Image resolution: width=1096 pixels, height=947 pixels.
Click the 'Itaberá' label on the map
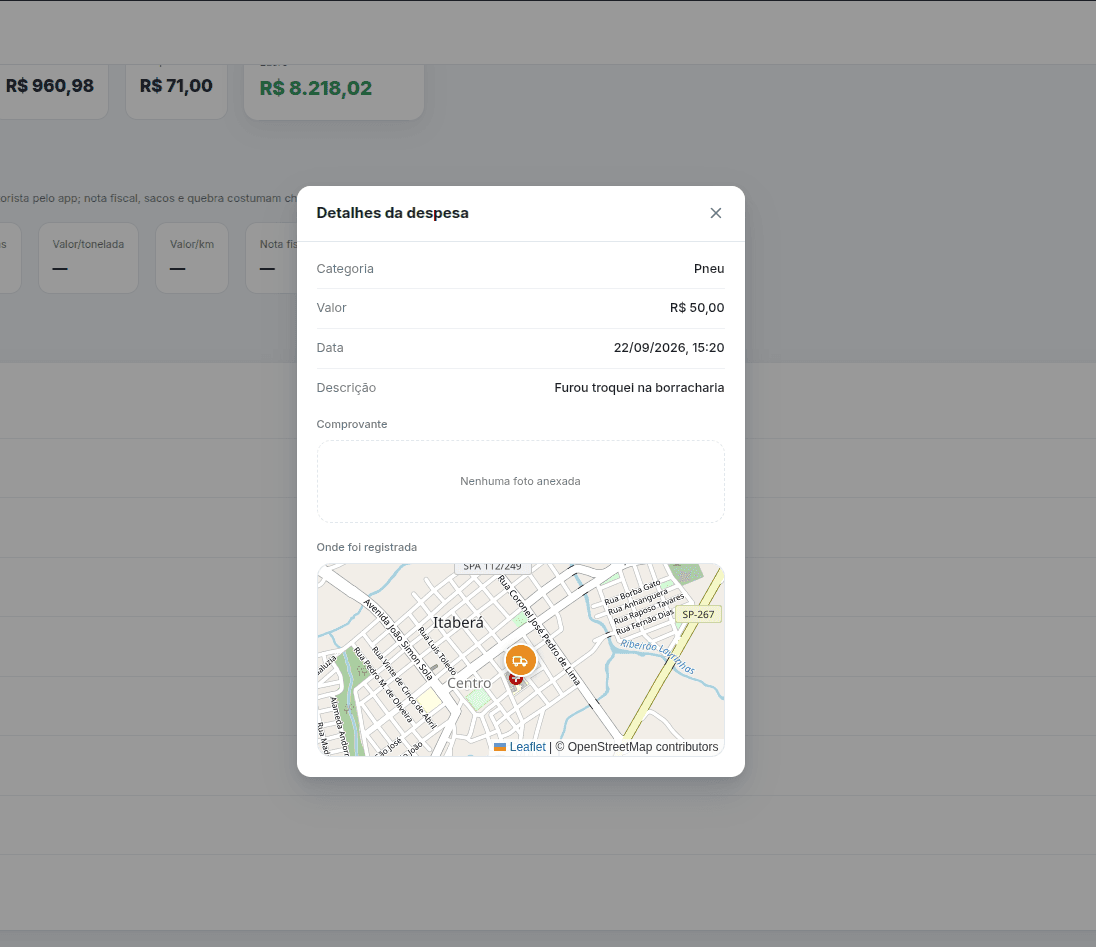pyautogui.click(x=458, y=623)
